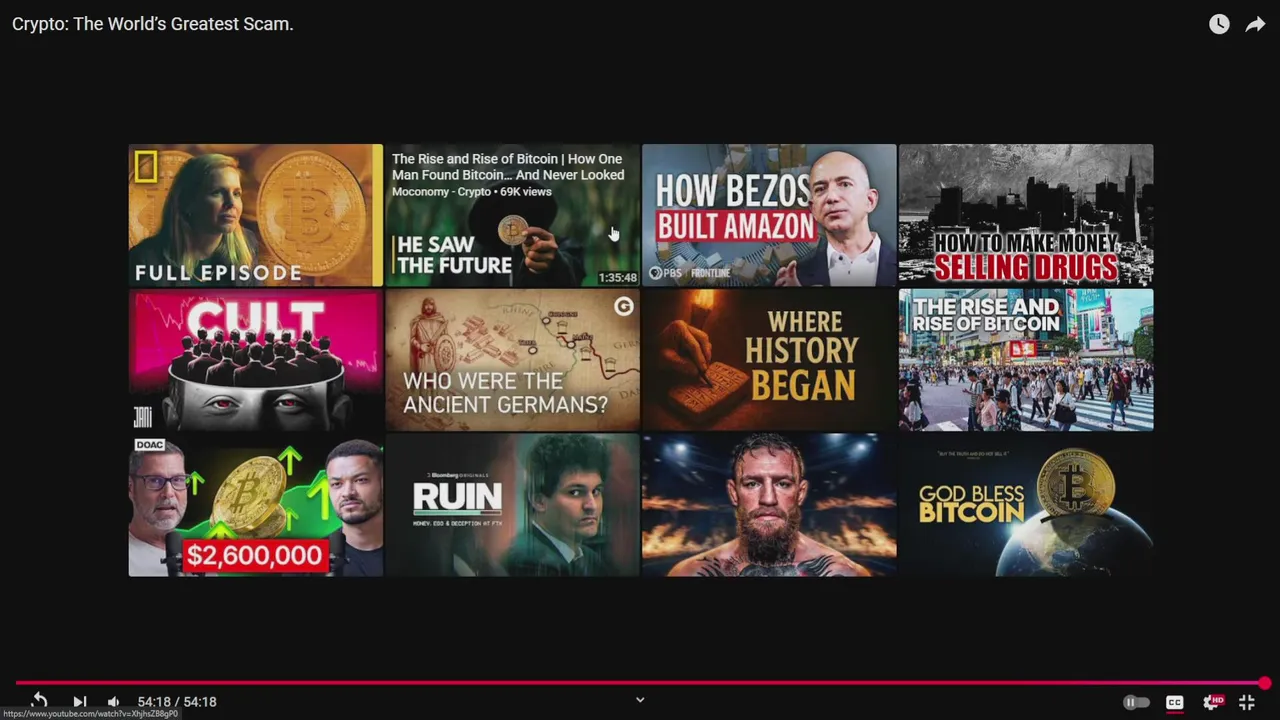
Task: Click the Share arrow icon
Action: click(1255, 24)
